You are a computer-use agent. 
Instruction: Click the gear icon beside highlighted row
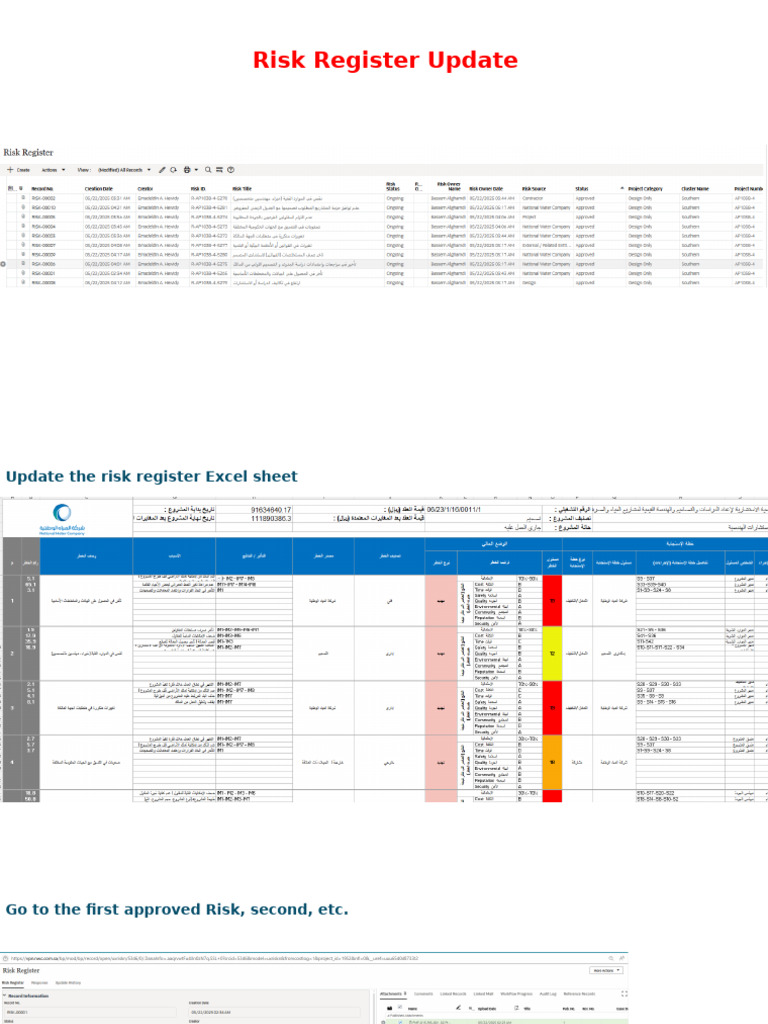(3, 264)
